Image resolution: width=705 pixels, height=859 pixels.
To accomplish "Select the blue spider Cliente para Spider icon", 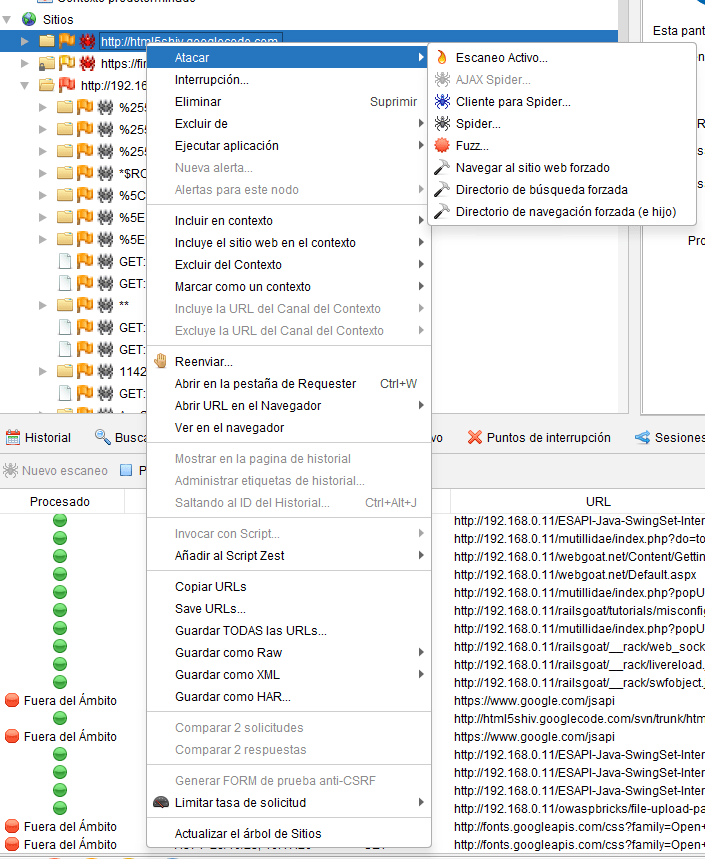I will click(442, 102).
